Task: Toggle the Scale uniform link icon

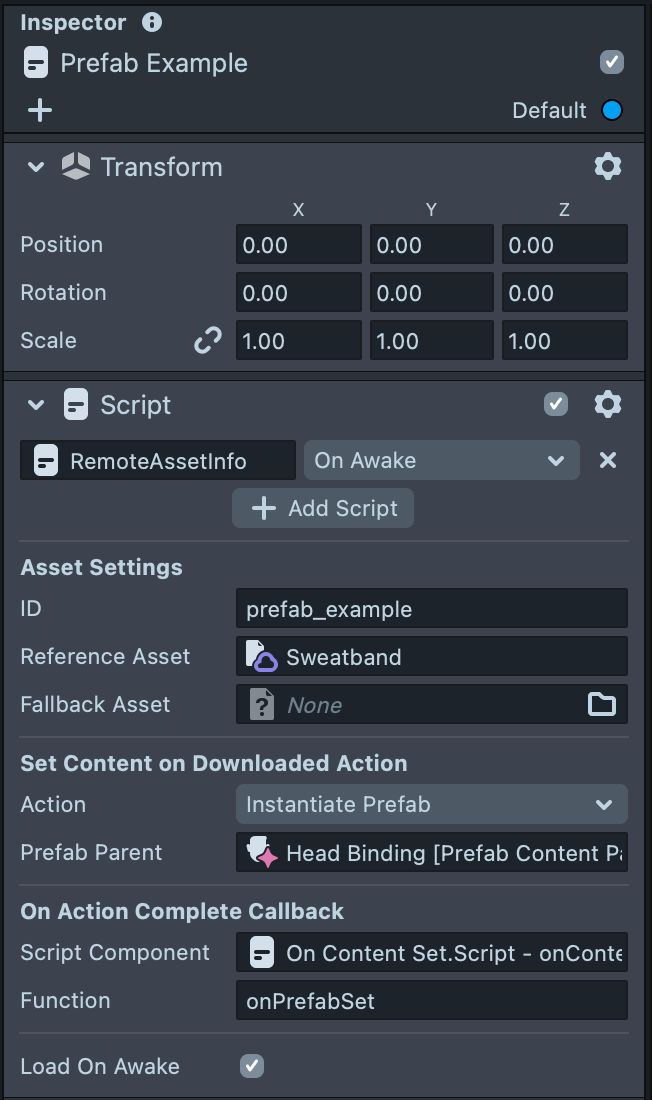Action: click(207, 341)
